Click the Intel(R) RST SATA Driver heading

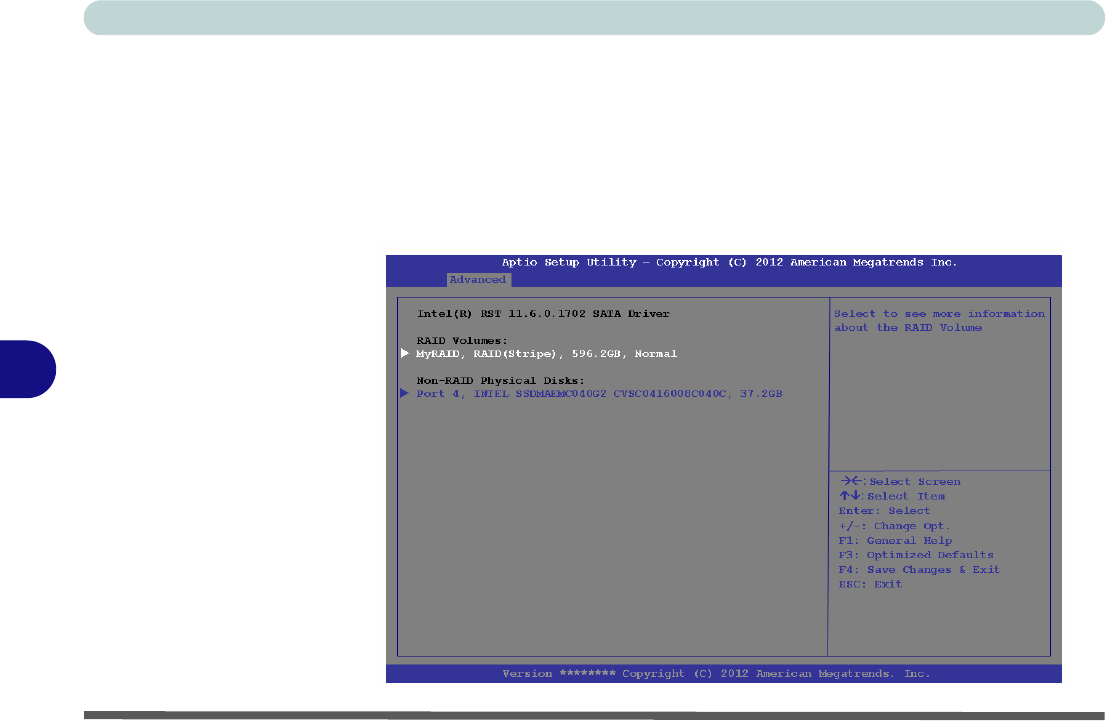tap(543, 314)
